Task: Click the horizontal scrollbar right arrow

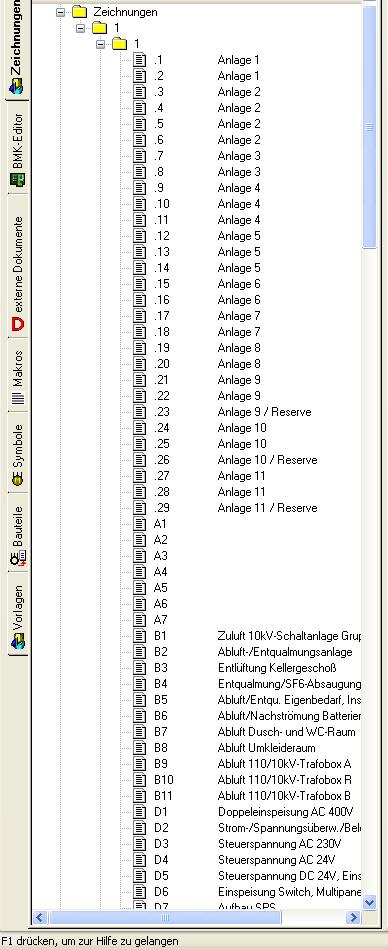Action: coord(353,918)
